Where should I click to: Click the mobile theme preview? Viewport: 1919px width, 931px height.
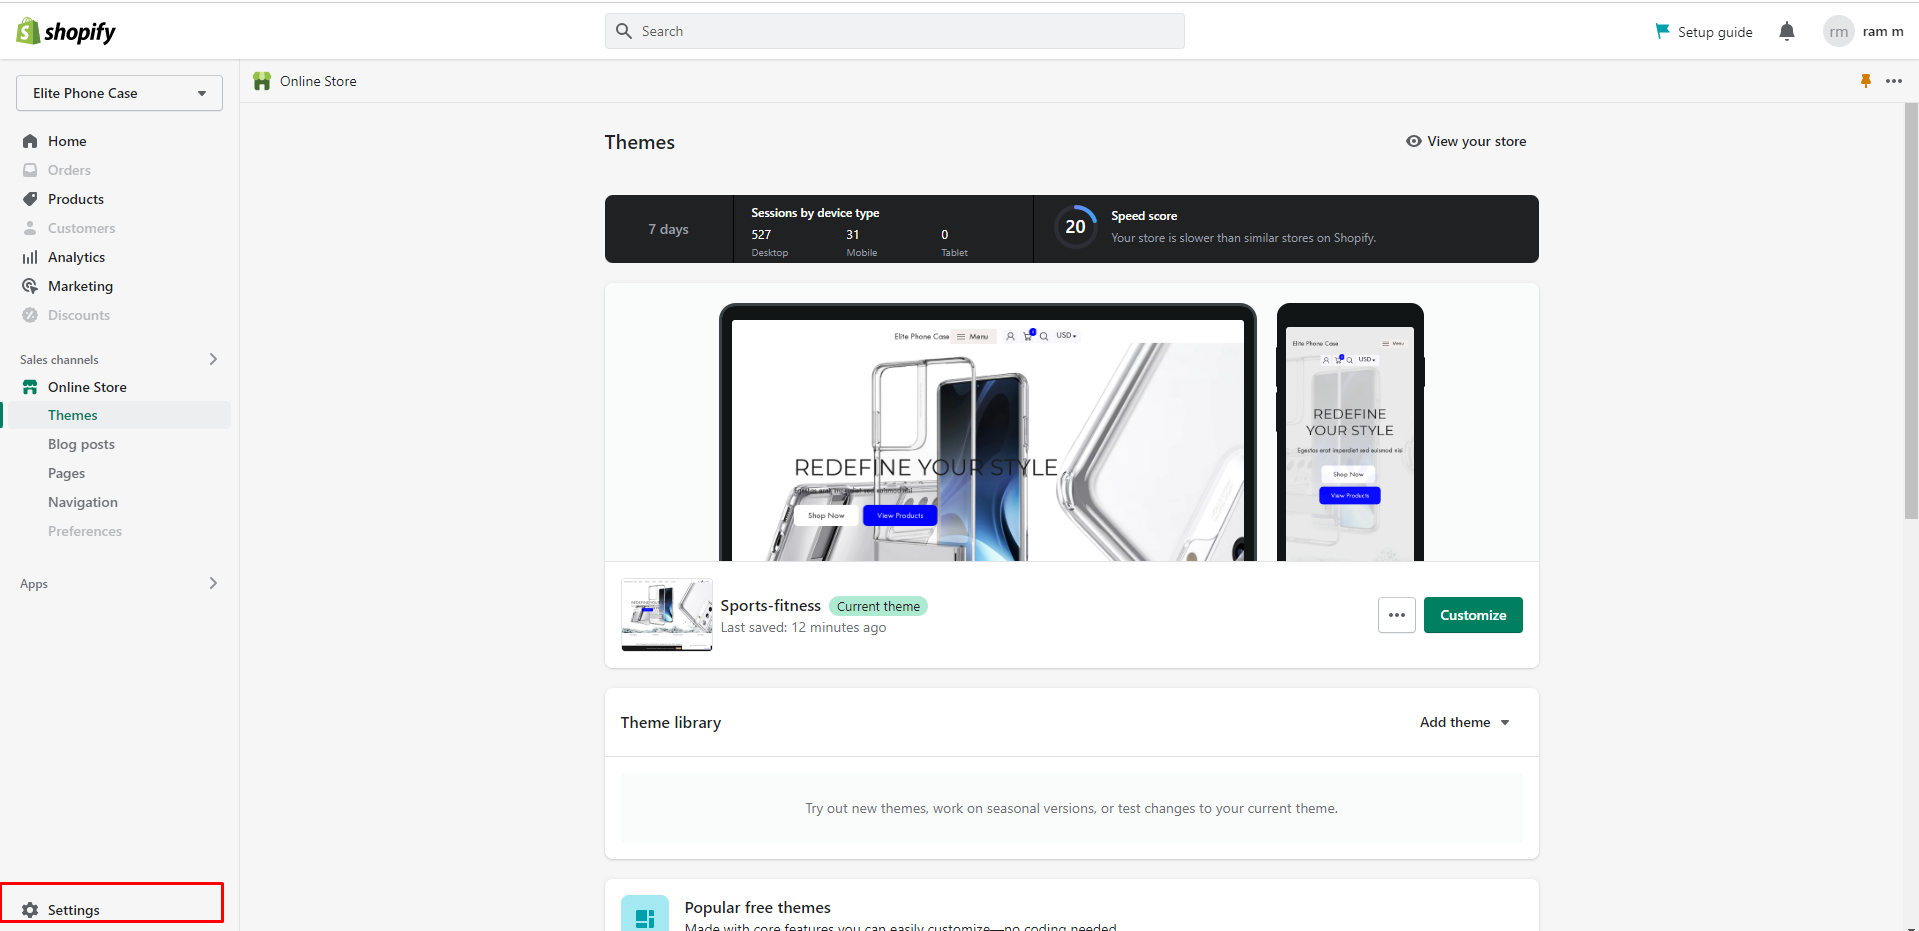point(1350,432)
